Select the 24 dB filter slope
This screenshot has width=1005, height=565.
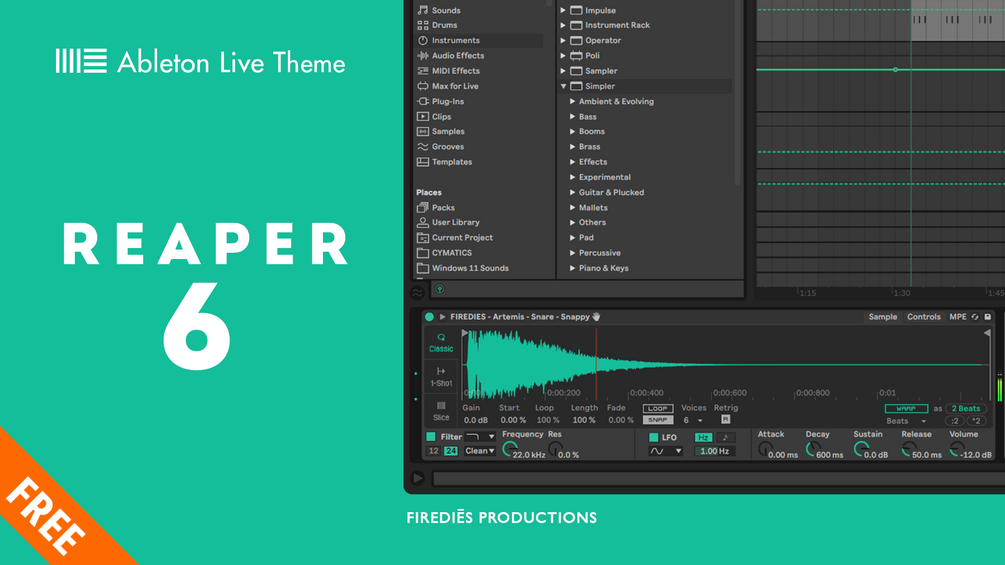pos(451,451)
